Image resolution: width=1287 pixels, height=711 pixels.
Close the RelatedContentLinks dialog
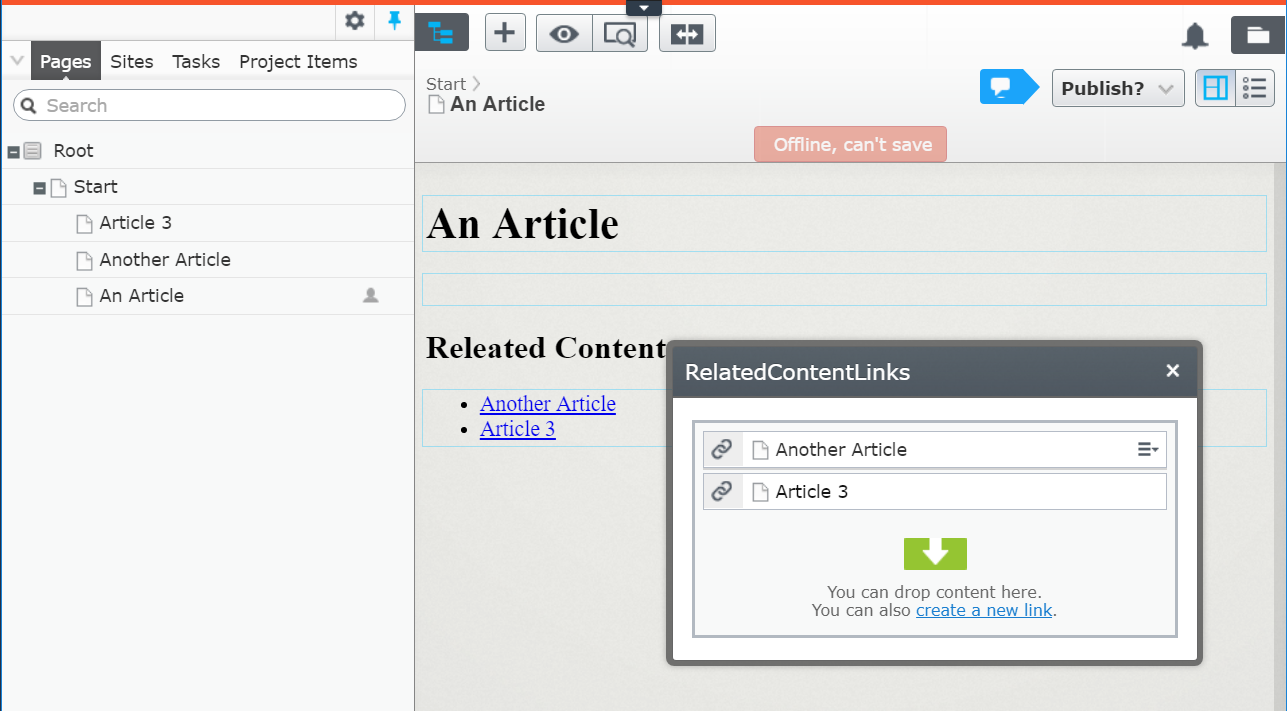[1173, 371]
